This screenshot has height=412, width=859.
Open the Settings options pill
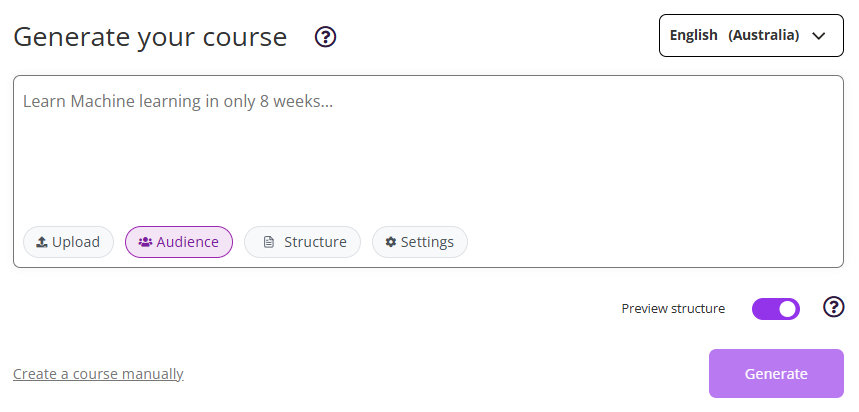pos(419,242)
